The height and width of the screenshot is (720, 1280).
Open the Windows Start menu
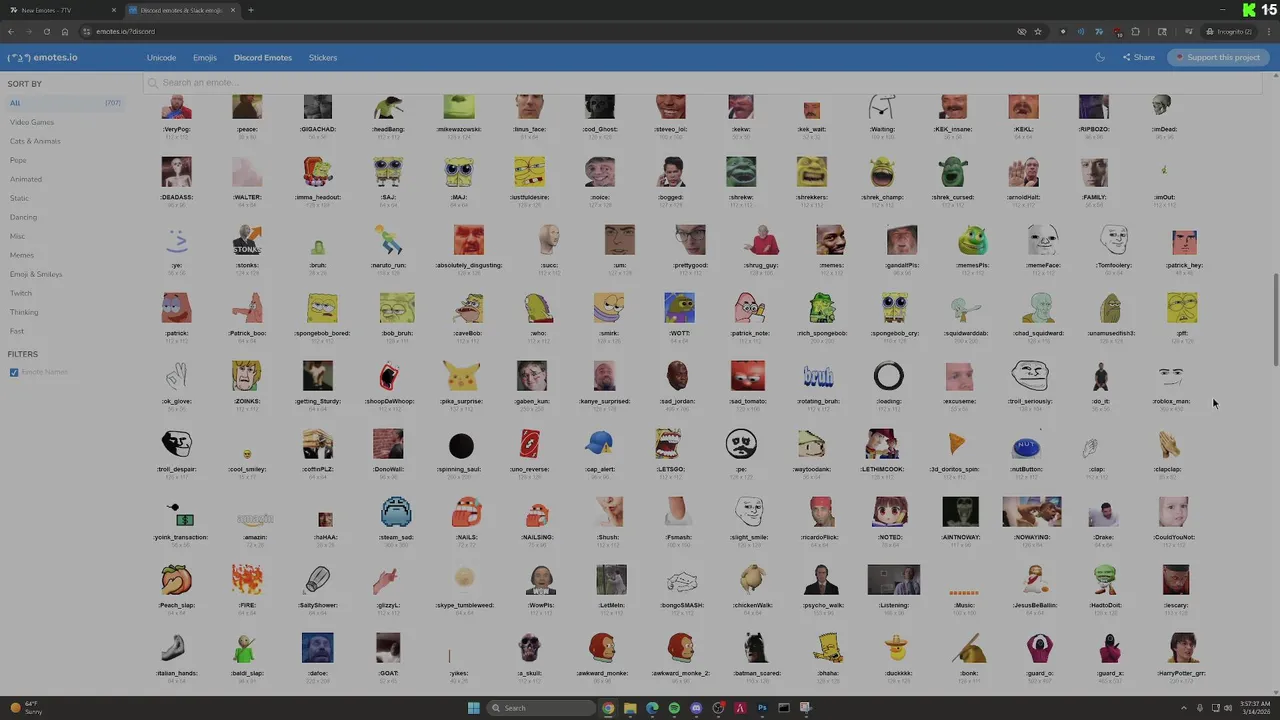coord(474,708)
